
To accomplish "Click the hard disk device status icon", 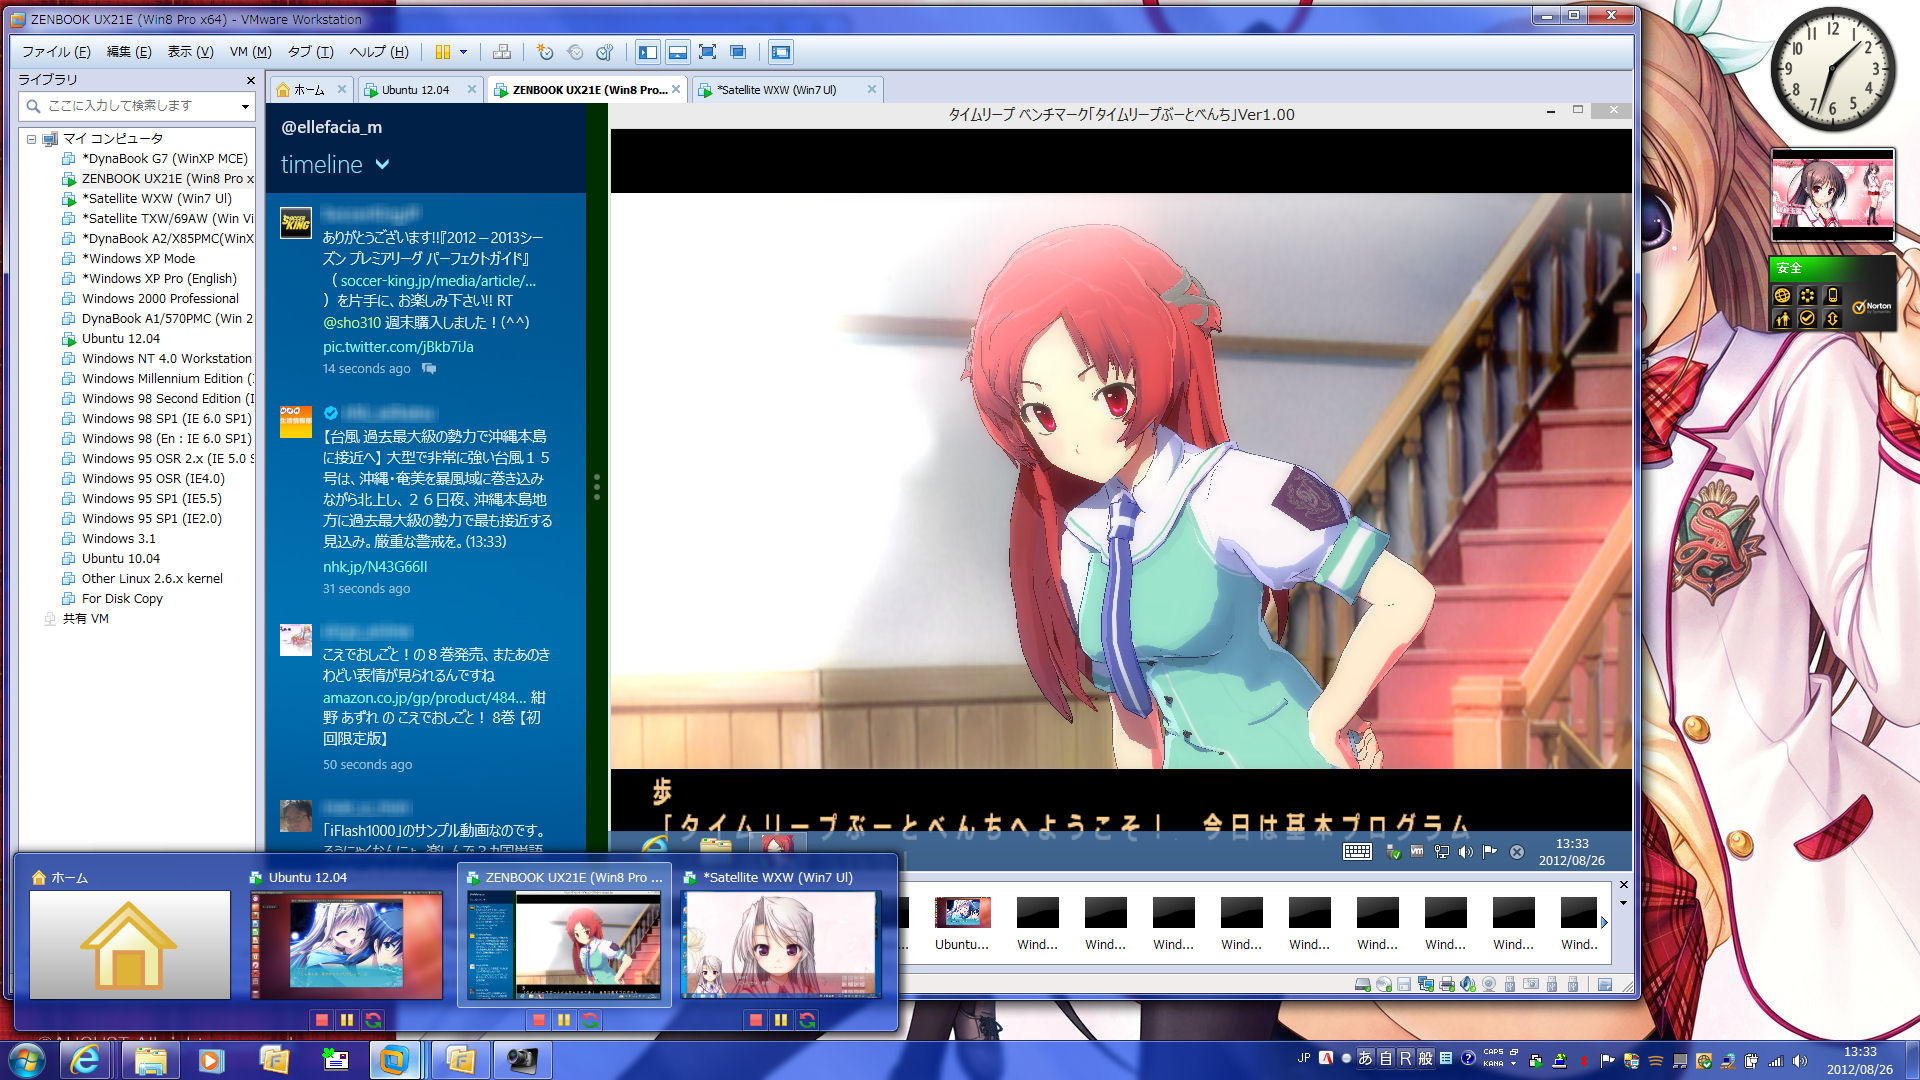I will coord(1361,985).
